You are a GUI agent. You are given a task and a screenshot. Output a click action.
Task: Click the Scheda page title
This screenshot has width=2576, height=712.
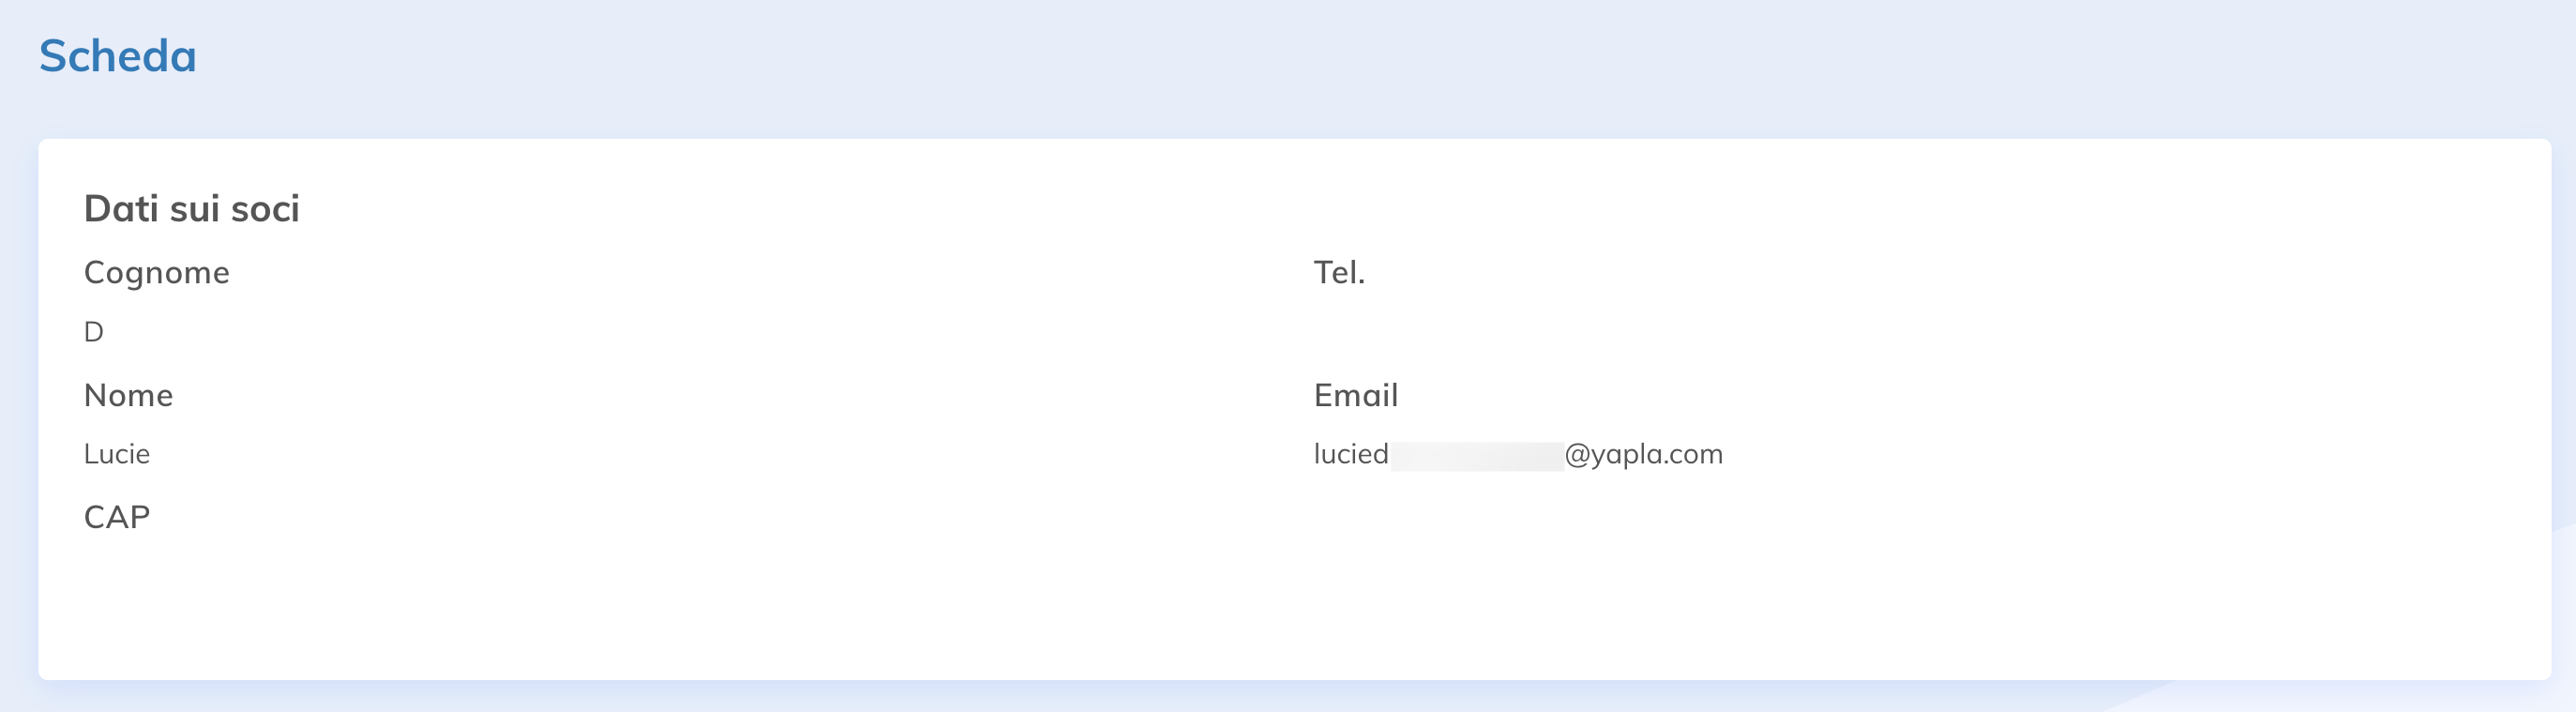point(117,56)
